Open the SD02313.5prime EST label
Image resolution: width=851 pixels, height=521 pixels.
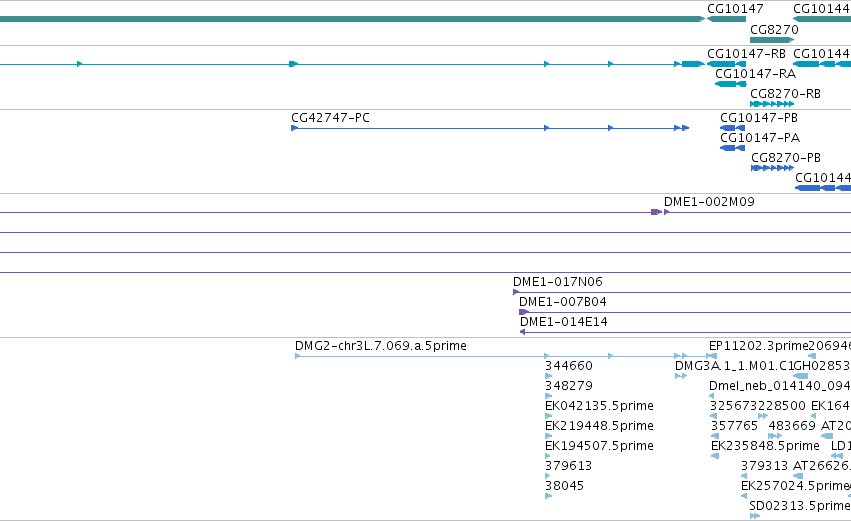tap(799, 506)
